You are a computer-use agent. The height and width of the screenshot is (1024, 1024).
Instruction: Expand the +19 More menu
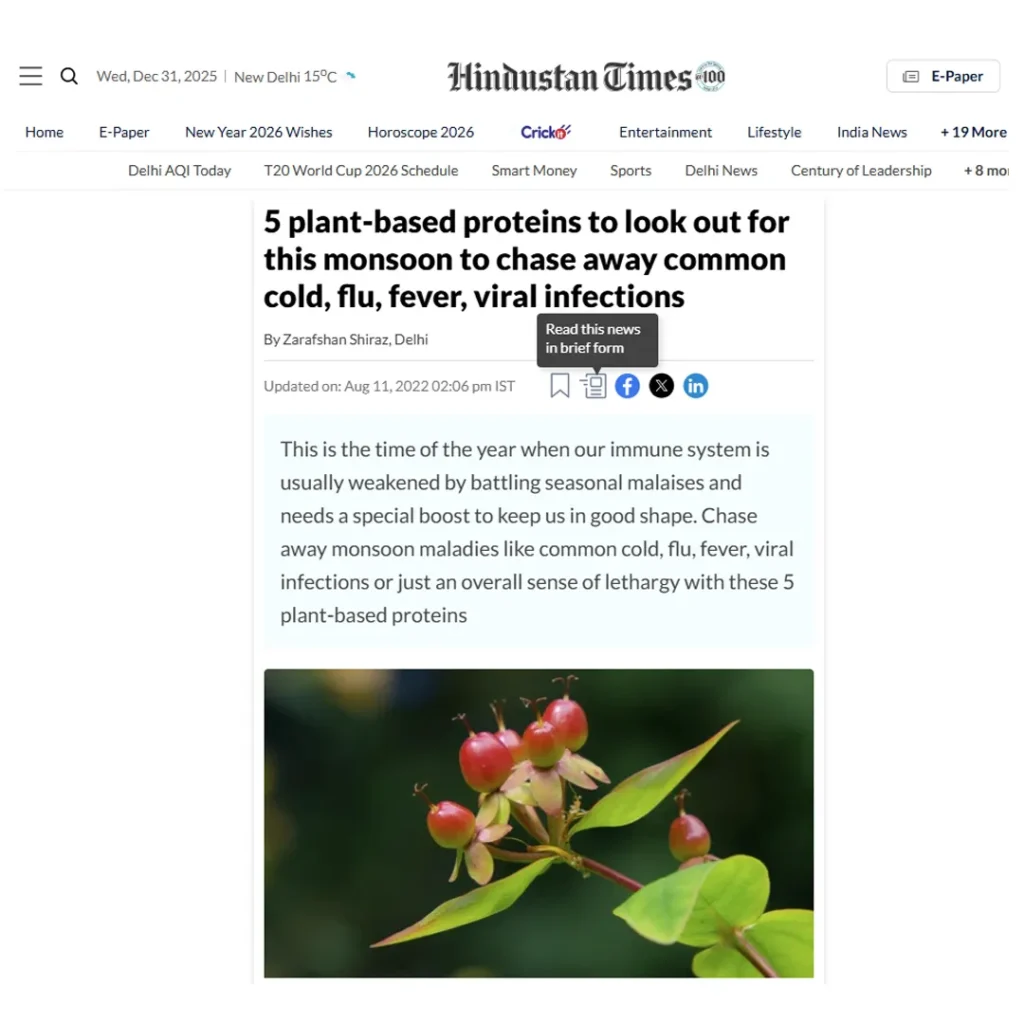pos(974,132)
